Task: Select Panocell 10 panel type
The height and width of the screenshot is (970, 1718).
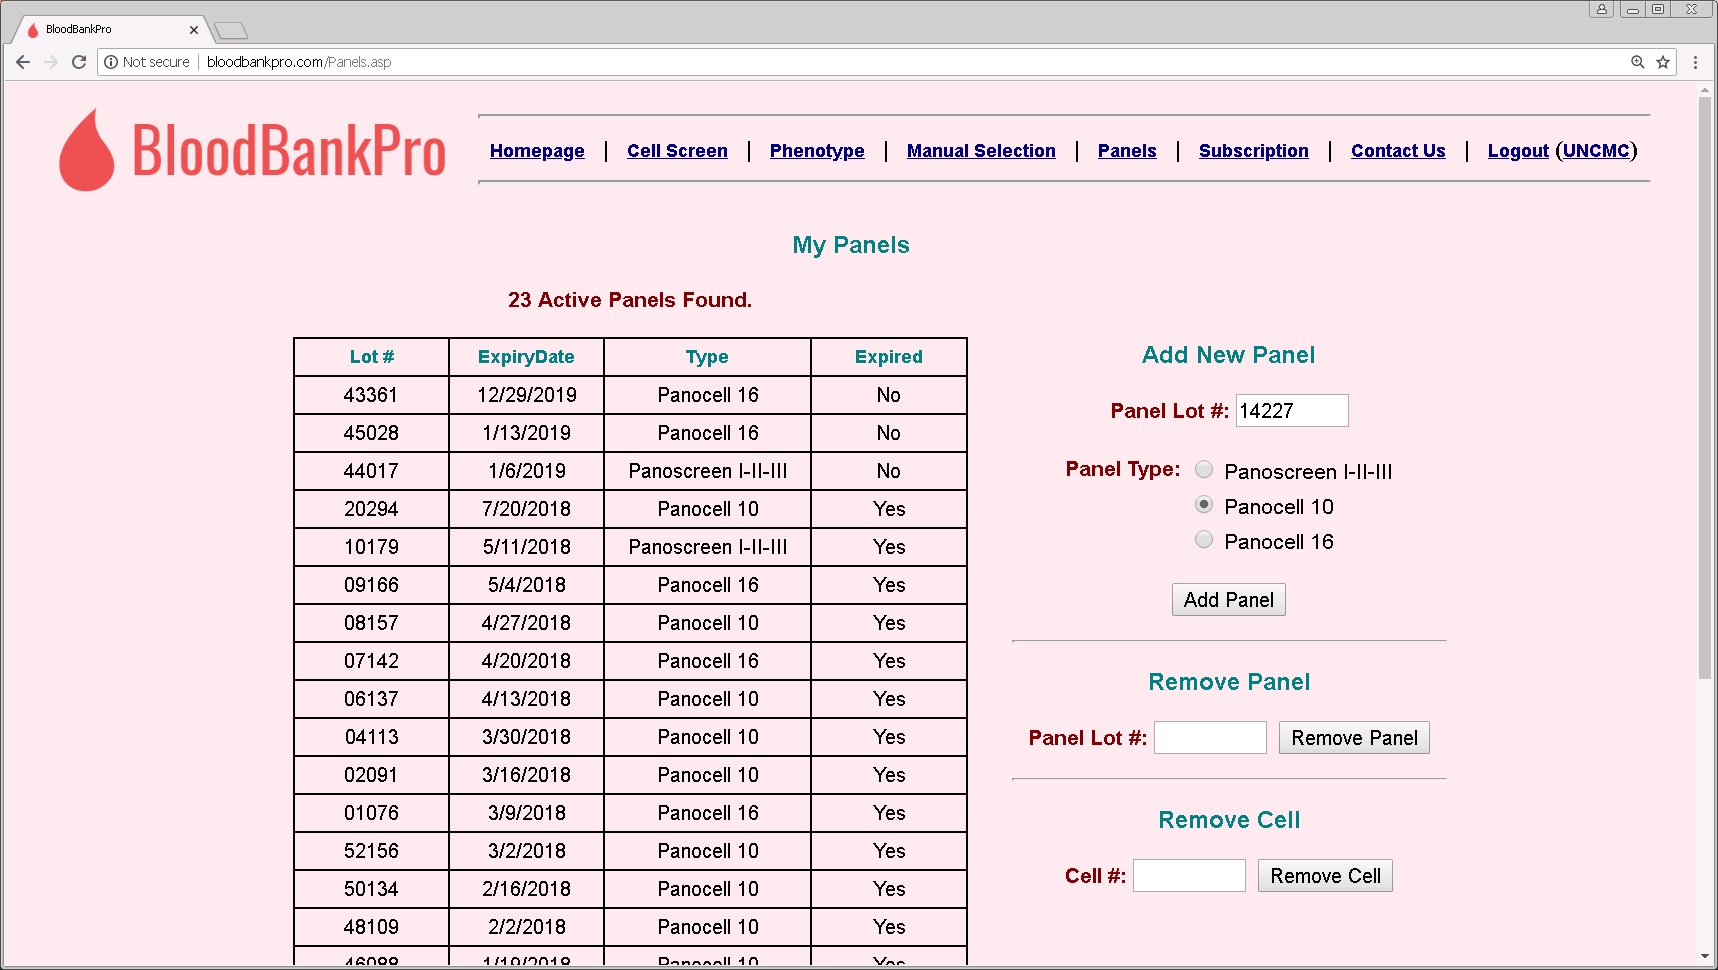Action: tap(1204, 505)
